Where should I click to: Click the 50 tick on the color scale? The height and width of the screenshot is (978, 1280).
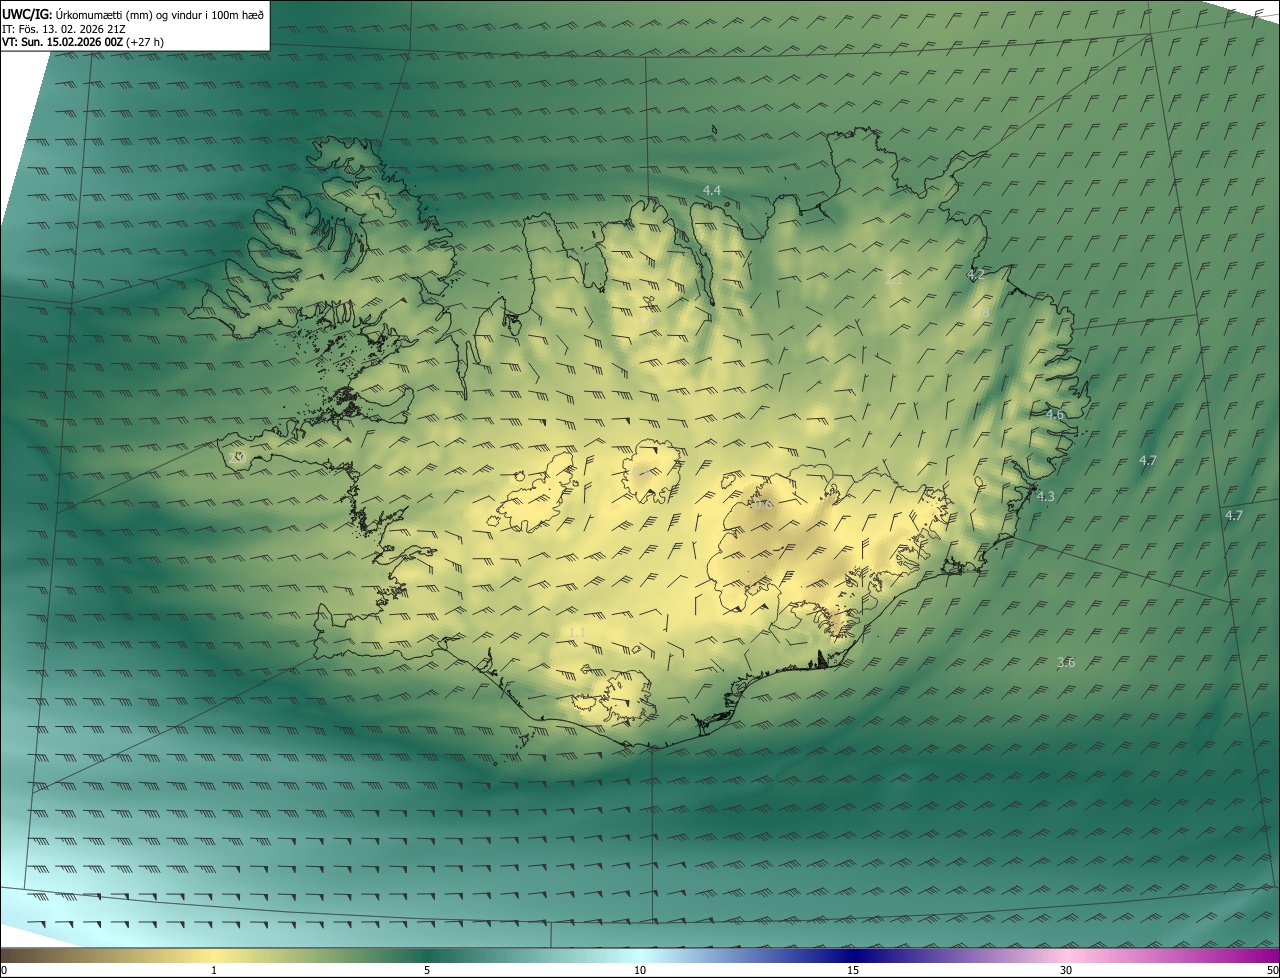point(1272,970)
